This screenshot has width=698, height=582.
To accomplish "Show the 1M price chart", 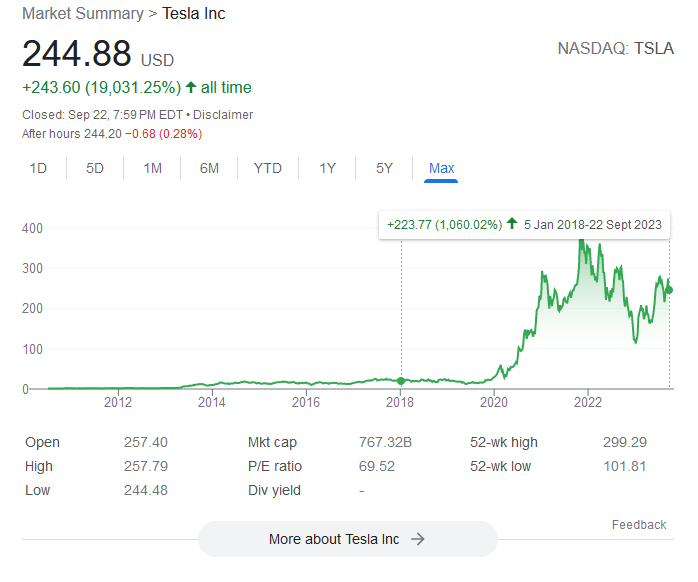I will [152, 168].
